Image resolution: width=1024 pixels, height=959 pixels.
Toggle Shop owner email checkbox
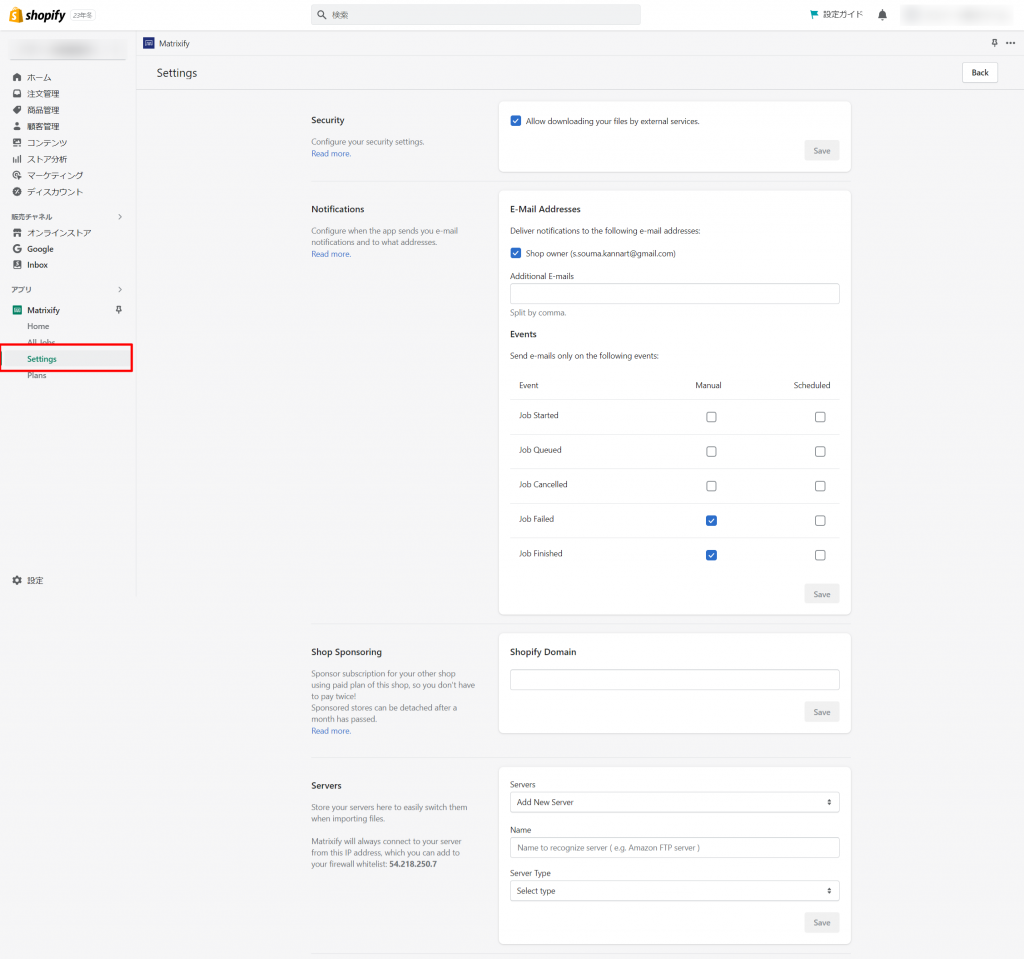pos(516,253)
